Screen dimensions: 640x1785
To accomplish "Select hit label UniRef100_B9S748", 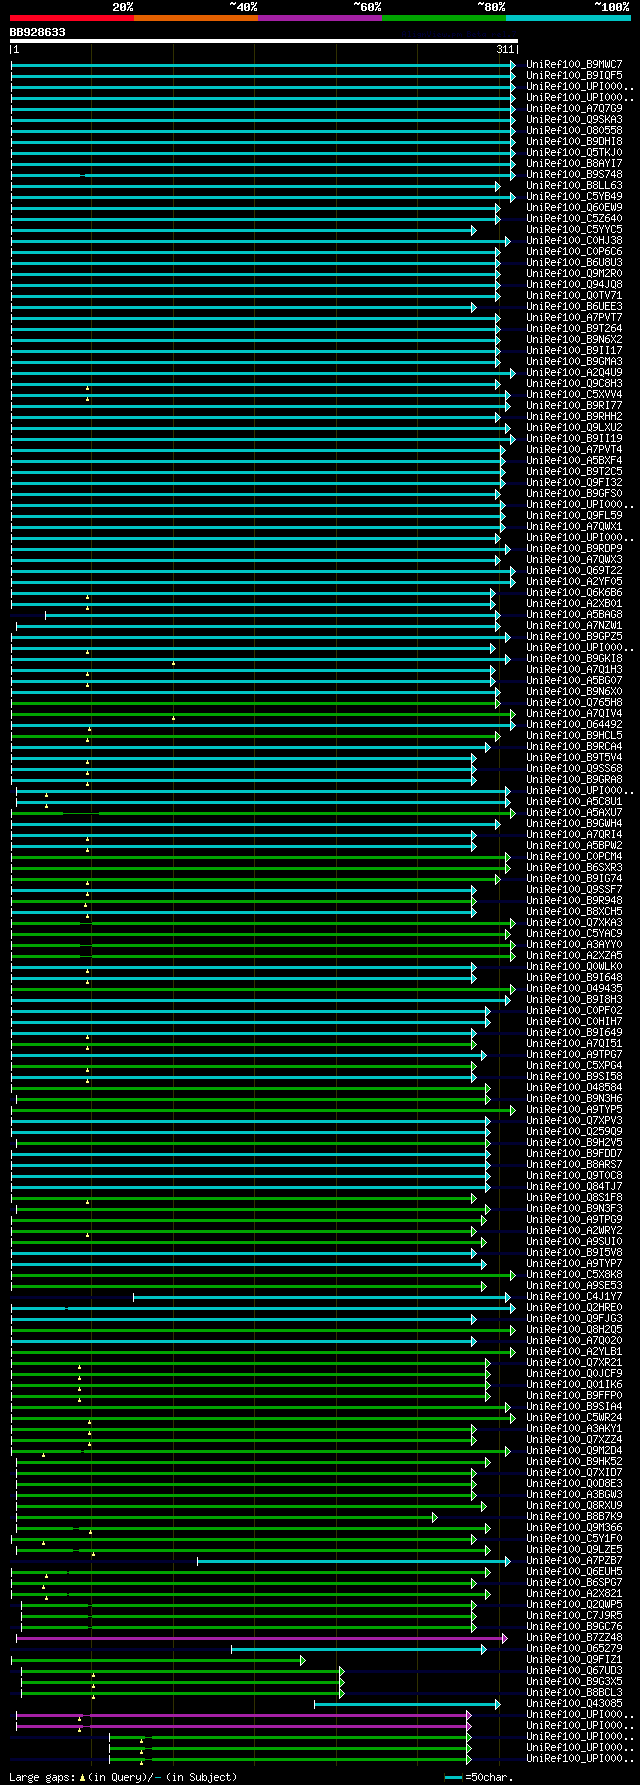I will (x=574, y=175).
